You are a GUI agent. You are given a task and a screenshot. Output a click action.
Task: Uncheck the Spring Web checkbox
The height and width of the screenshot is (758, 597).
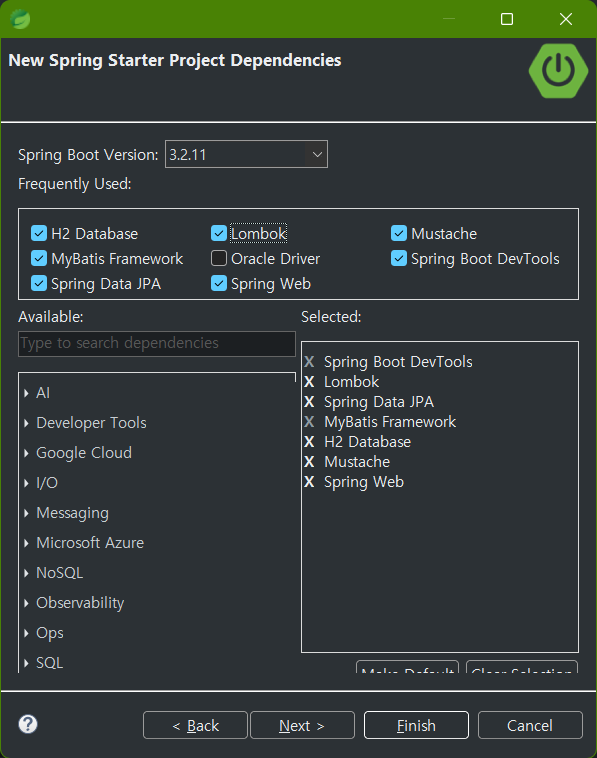[218, 283]
